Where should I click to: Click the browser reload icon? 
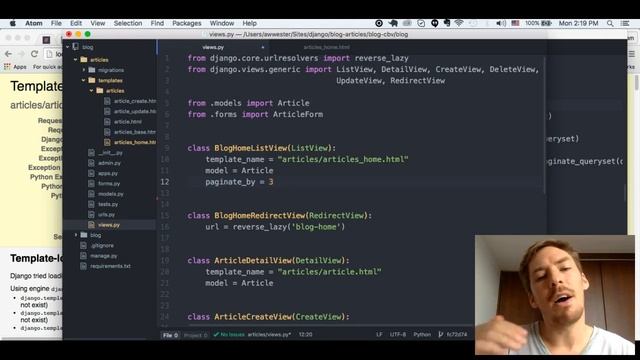[x=34, y=53]
